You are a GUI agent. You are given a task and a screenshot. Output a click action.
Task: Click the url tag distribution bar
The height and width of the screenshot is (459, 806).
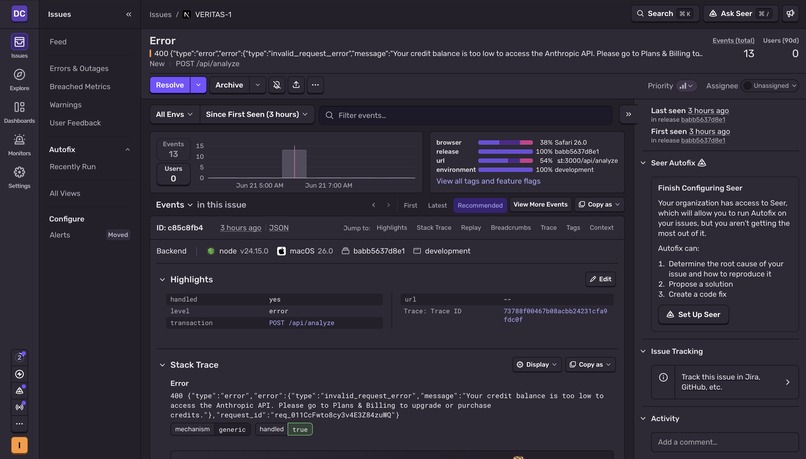coord(505,161)
